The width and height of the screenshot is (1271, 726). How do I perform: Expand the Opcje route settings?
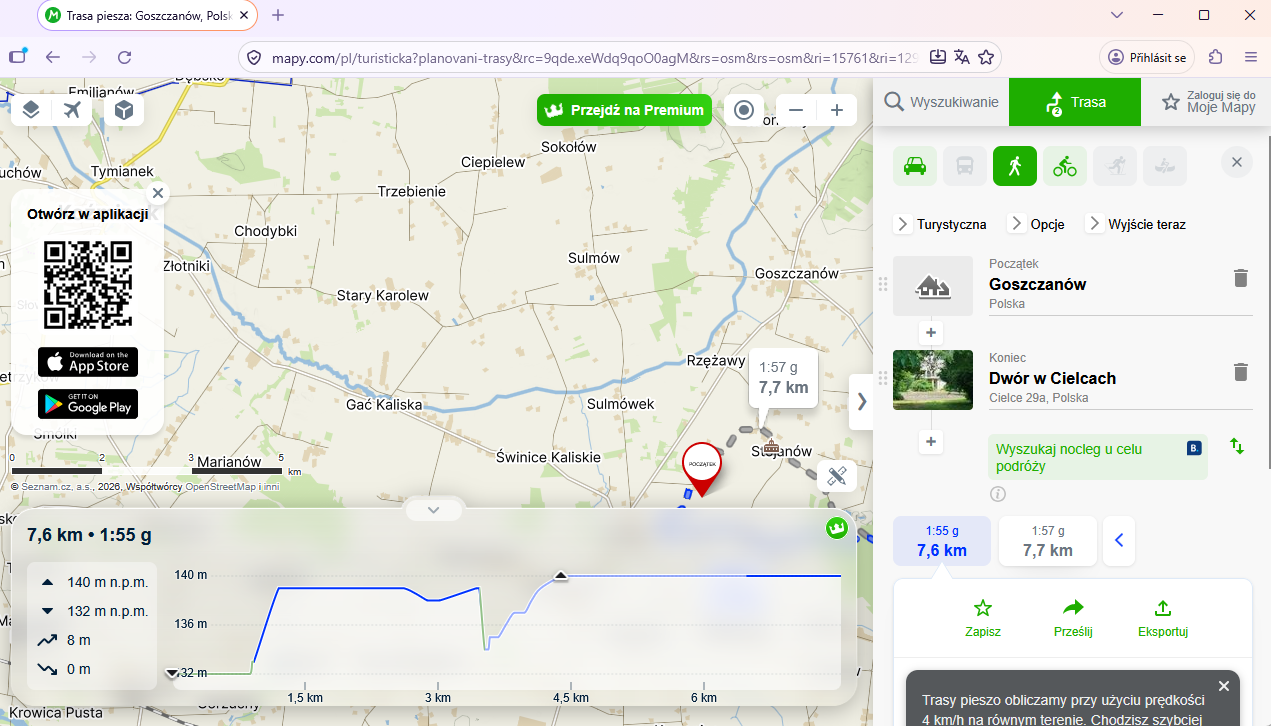tap(1037, 224)
